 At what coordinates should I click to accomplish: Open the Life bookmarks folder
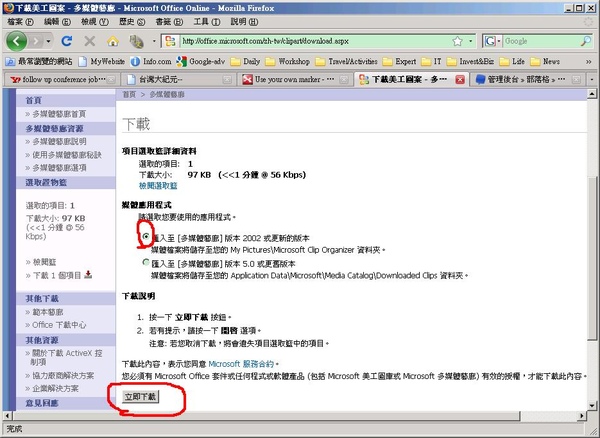pyautogui.click(x=512, y=61)
